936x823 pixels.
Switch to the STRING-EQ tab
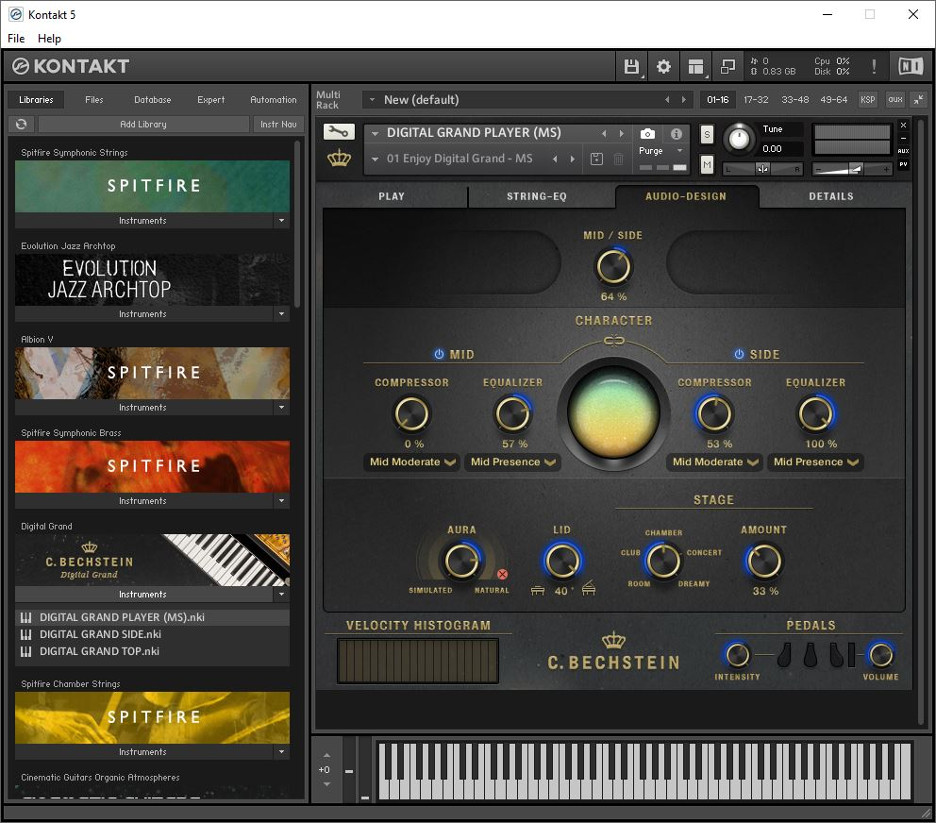click(537, 196)
